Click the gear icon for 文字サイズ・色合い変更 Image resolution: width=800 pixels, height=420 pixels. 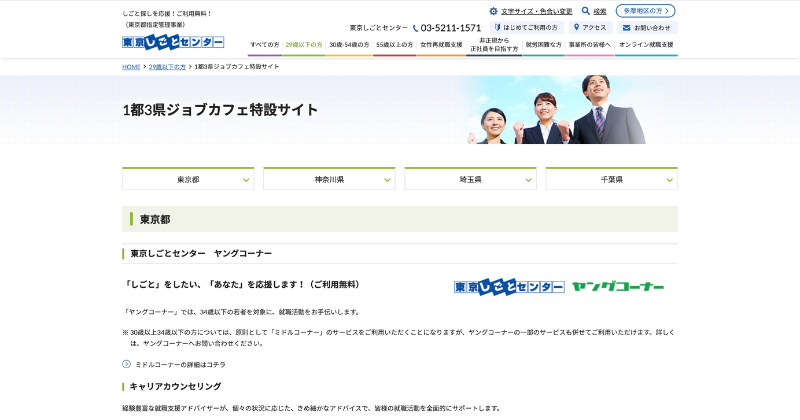493,11
